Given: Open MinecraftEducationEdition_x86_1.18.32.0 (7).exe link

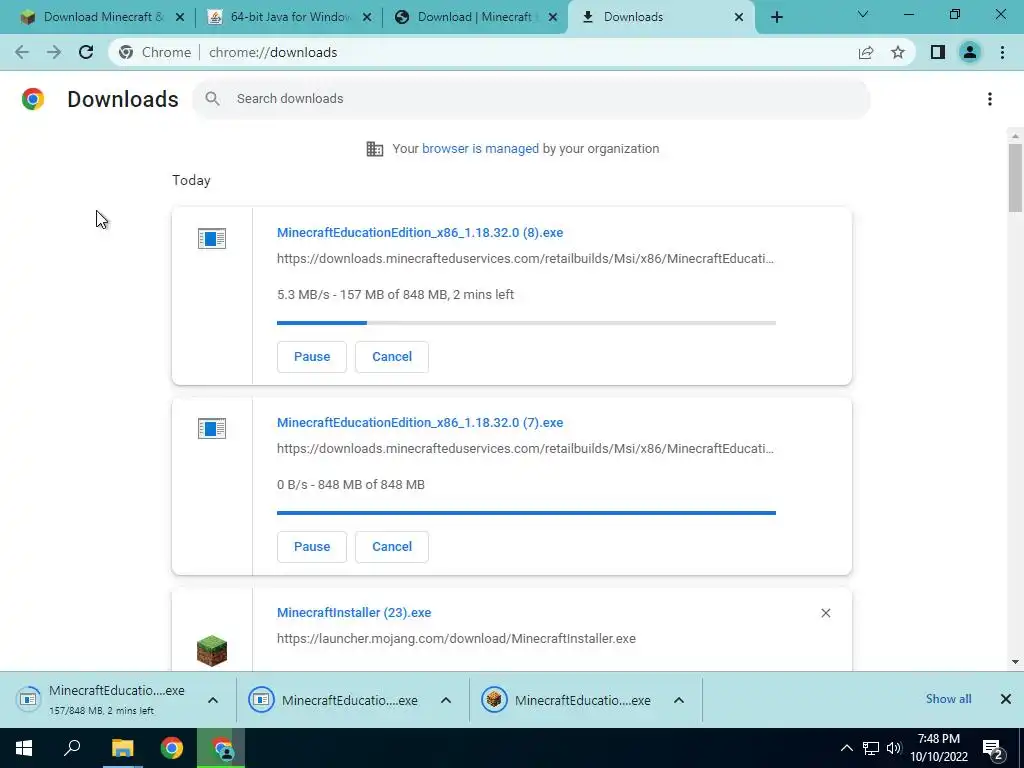Looking at the screenshot, I should [x=420, y=423].
